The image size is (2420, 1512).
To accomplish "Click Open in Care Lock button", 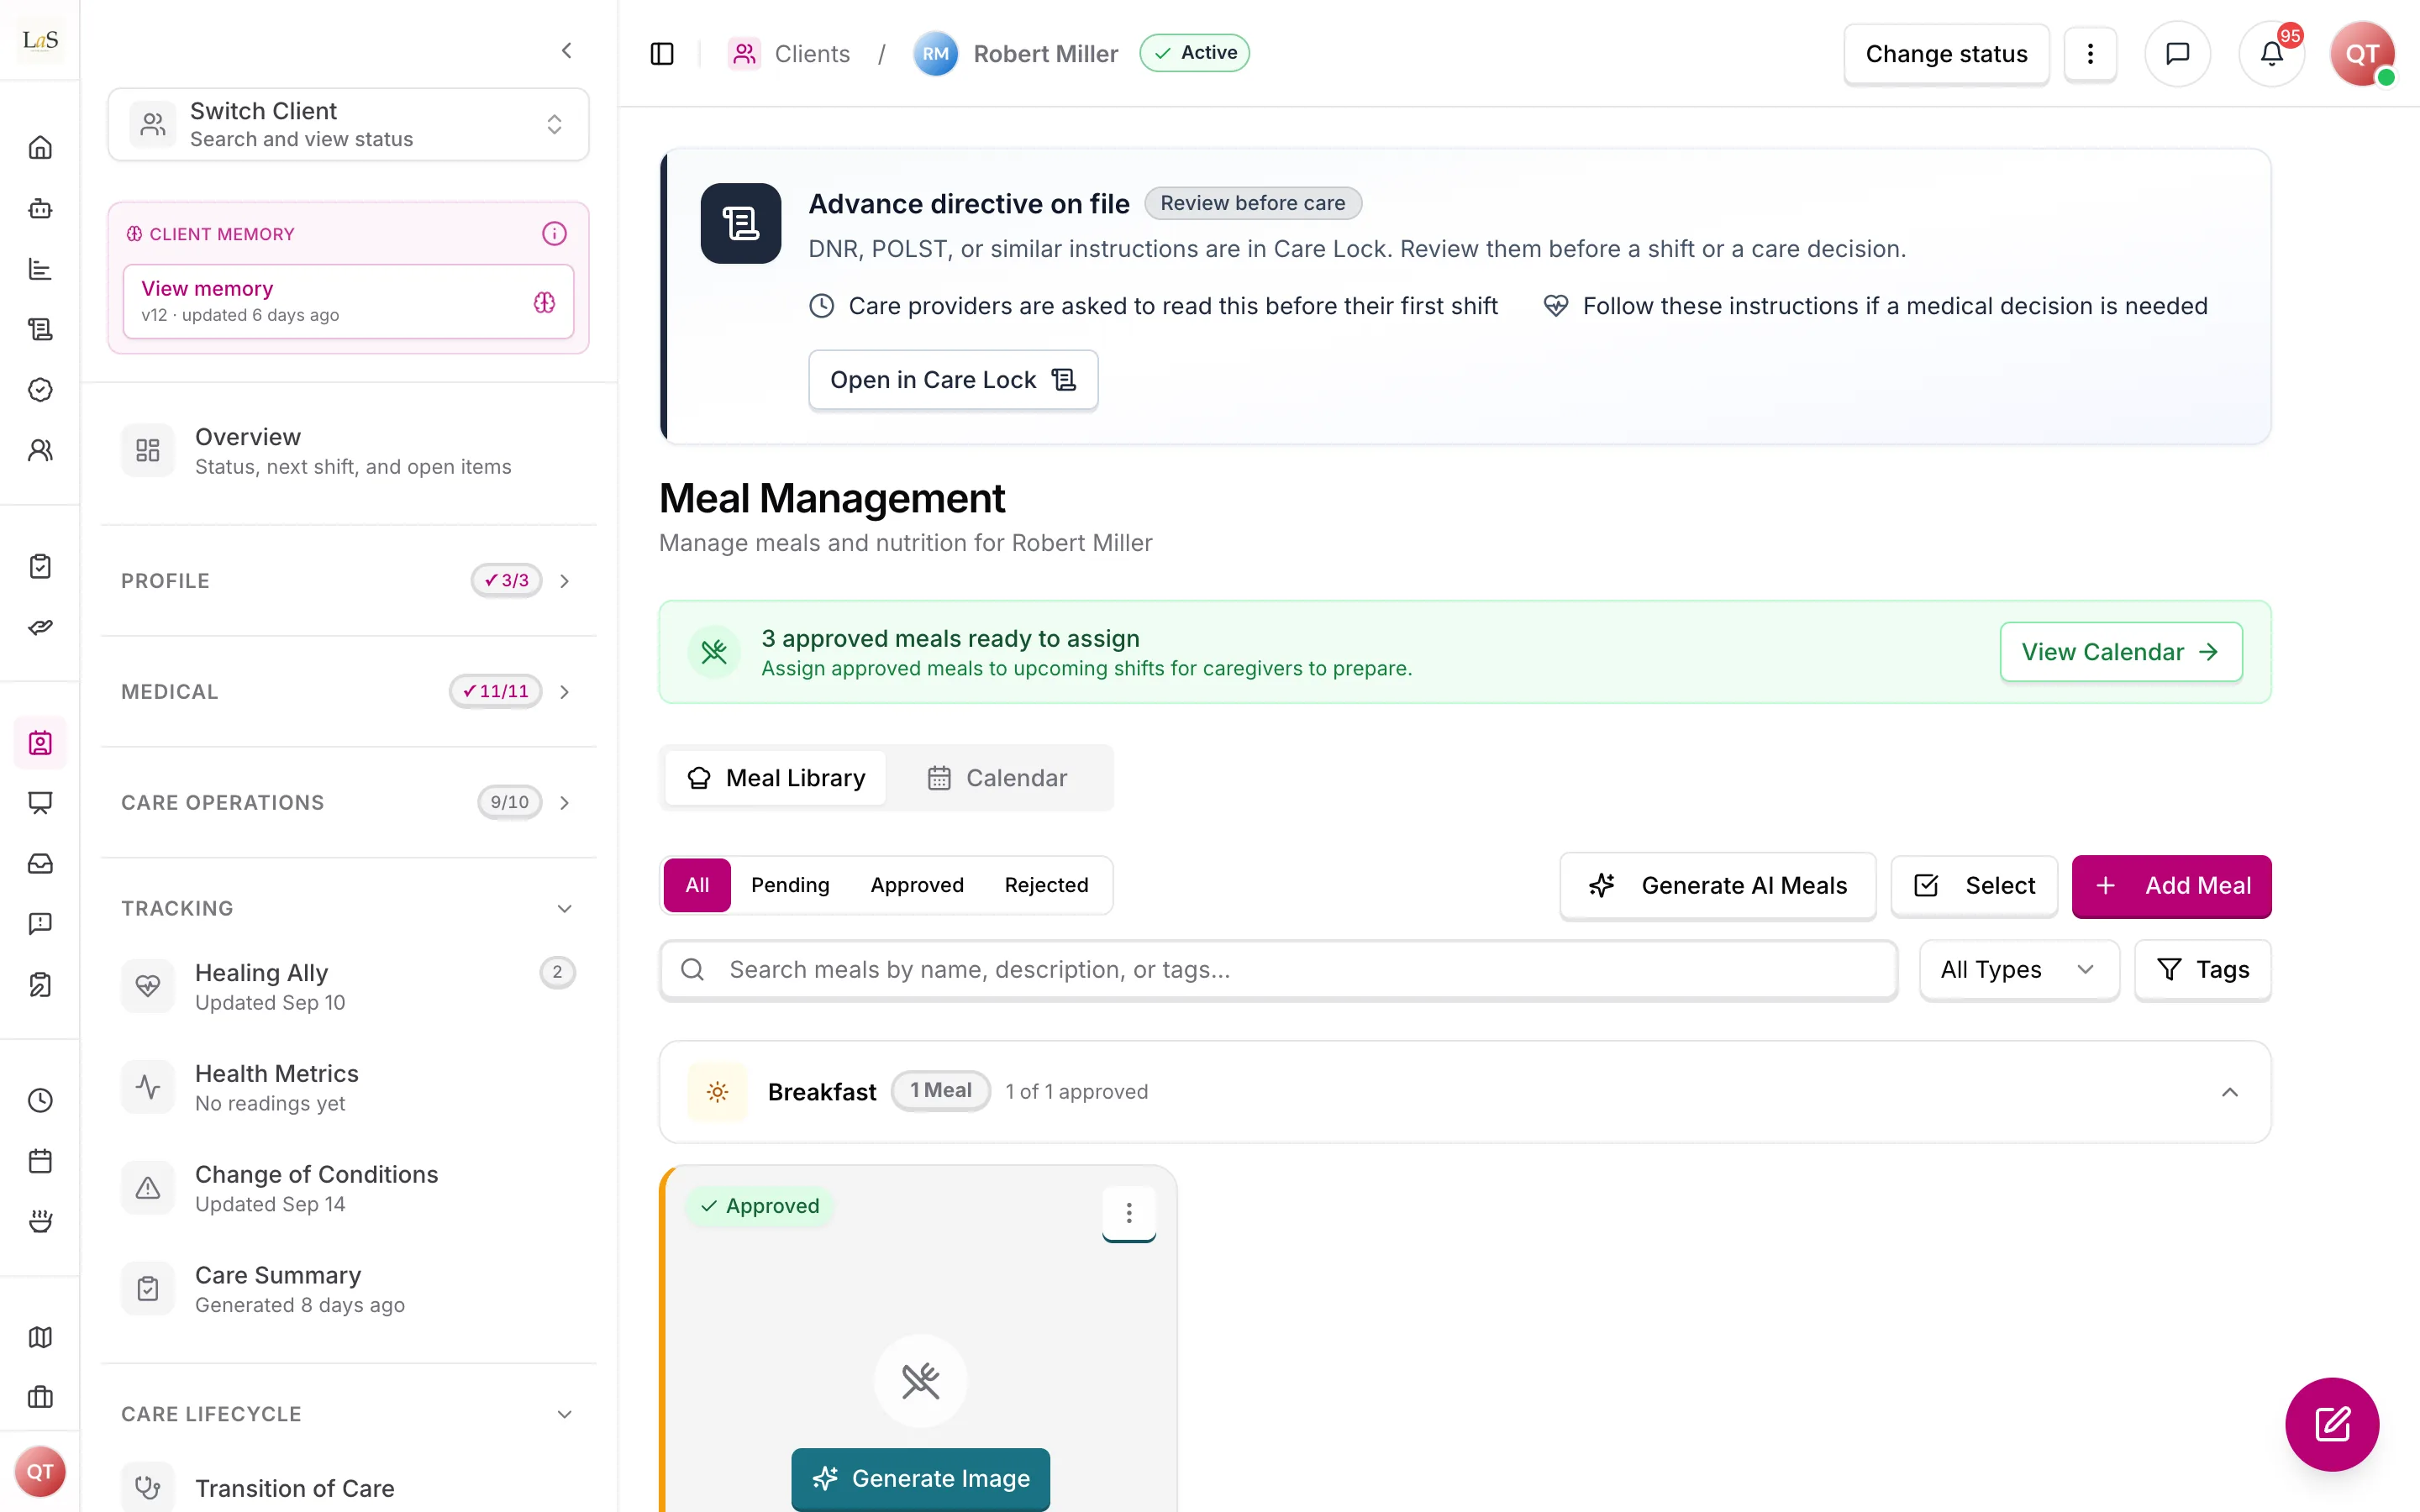I will (952, 380).
